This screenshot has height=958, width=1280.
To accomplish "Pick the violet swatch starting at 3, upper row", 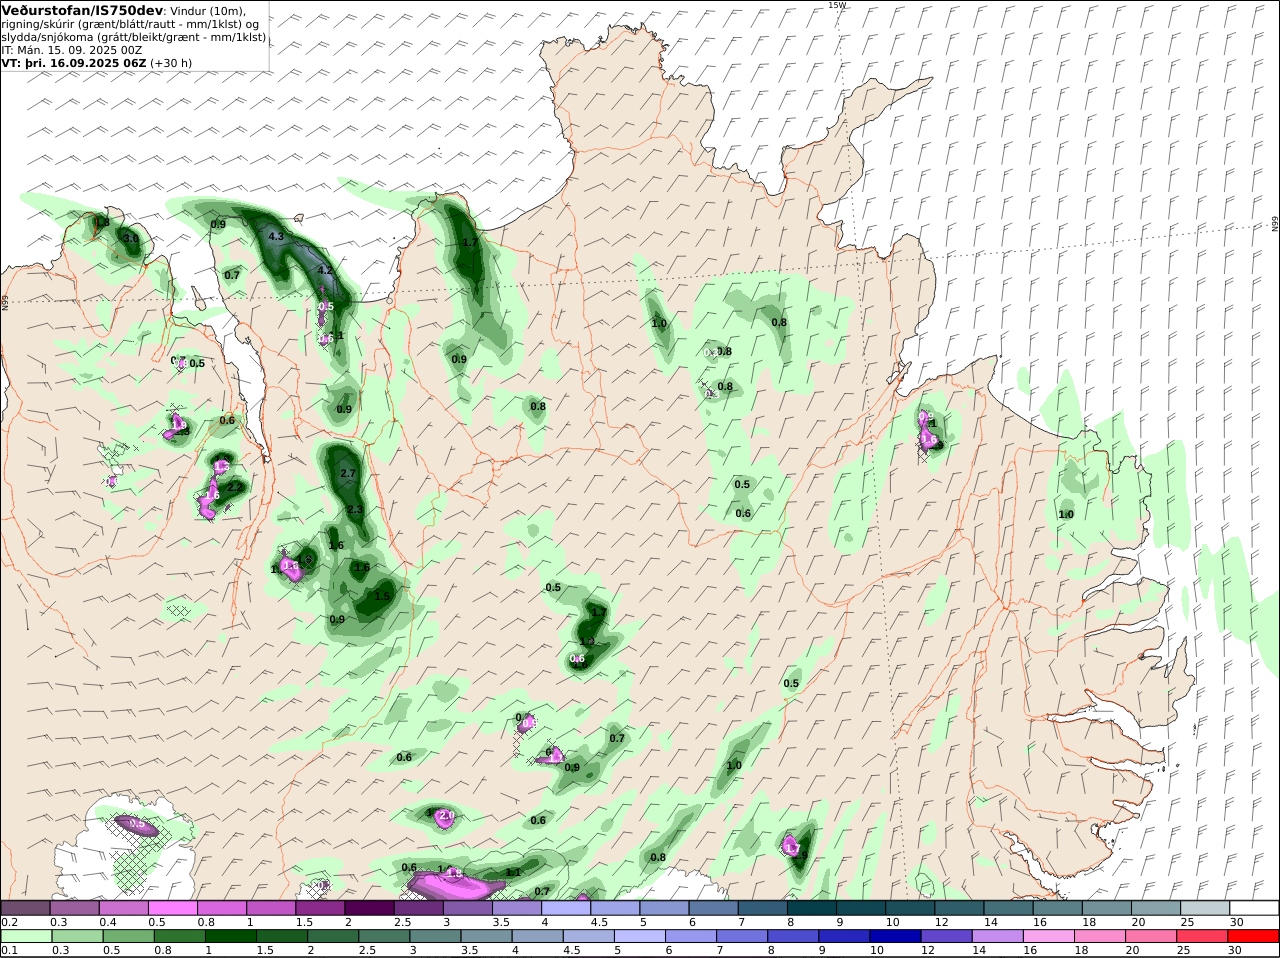I will coord(467,908).
